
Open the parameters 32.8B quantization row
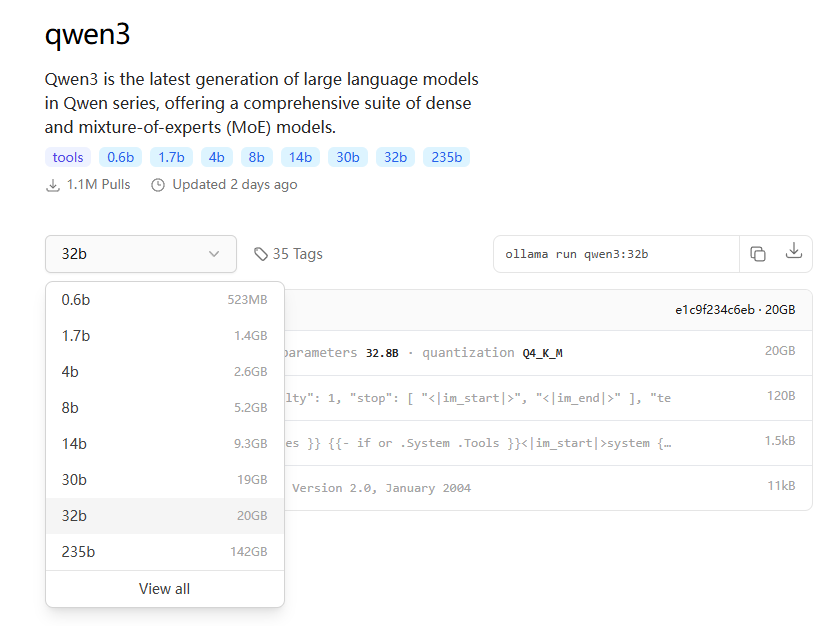(548, 352)
